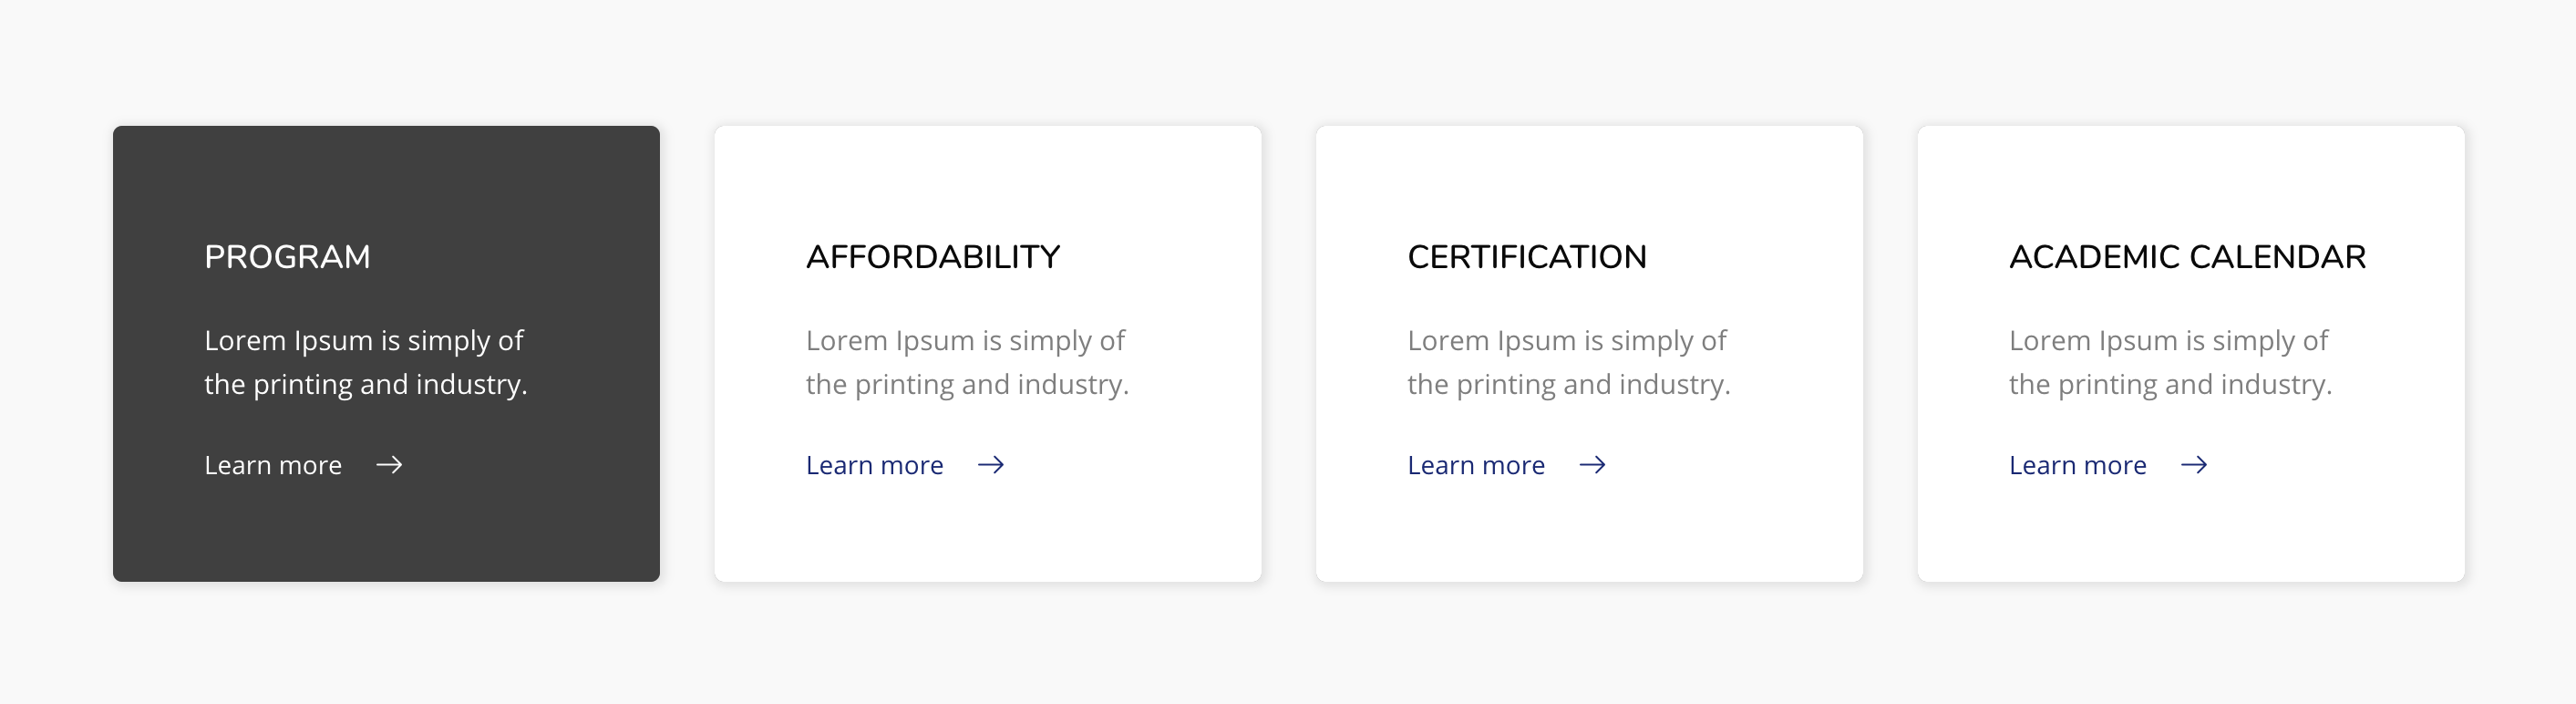Select the AFFORDABILITY heading
This screenshot has height=704, width=2576.
coord(933,257)
